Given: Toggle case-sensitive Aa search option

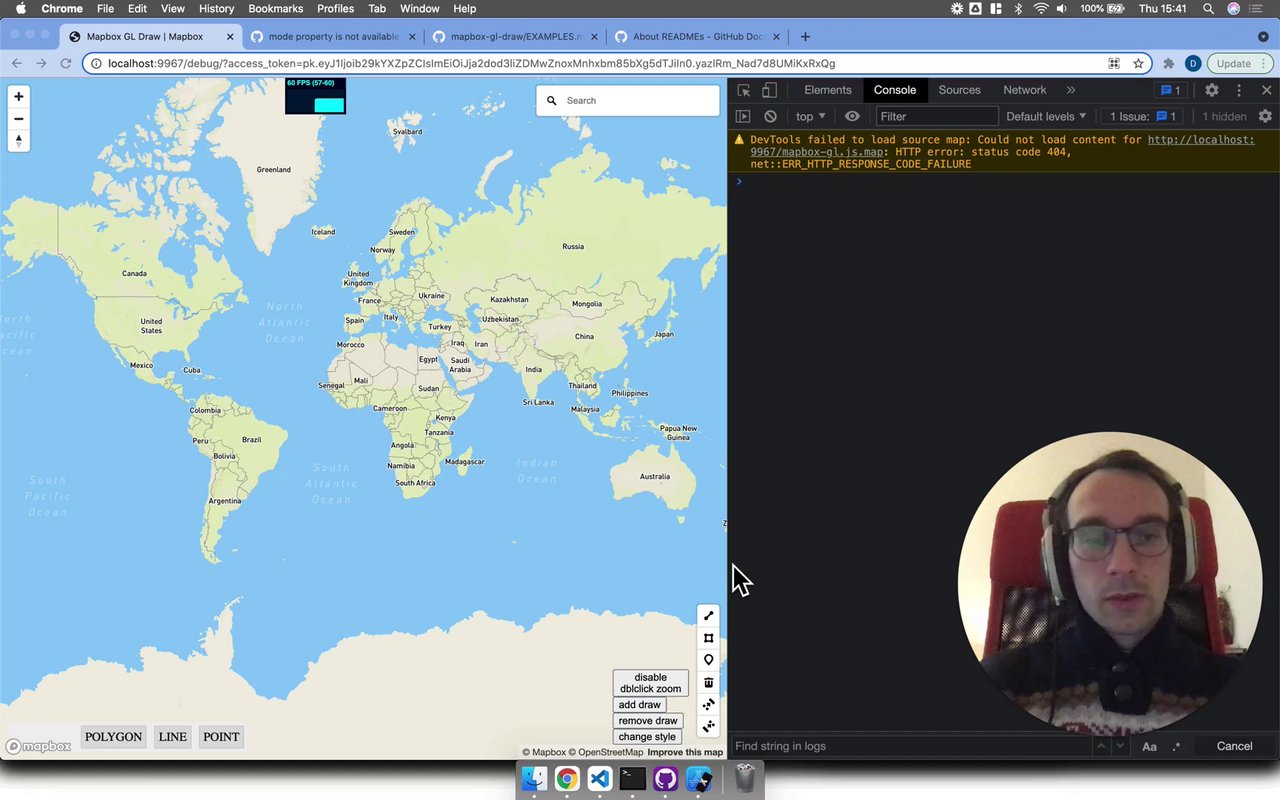Looking at the screenshot, I should pyautogui.click(x=1149, y=746).
